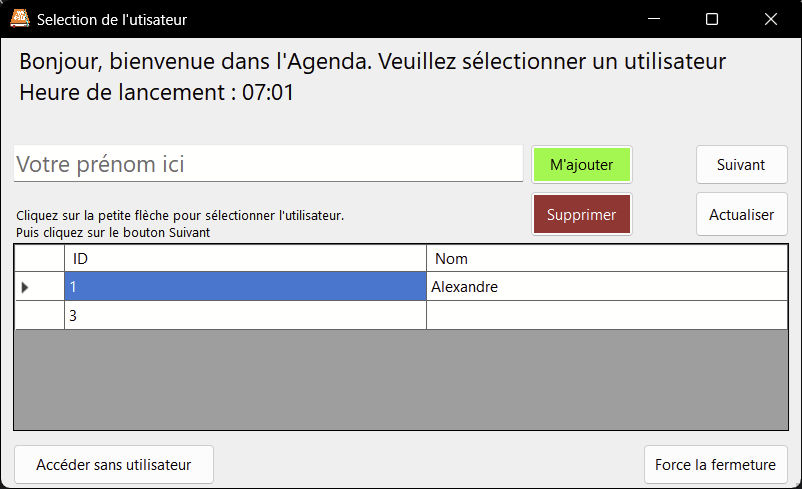Click the Suivant button

point(741,165)
